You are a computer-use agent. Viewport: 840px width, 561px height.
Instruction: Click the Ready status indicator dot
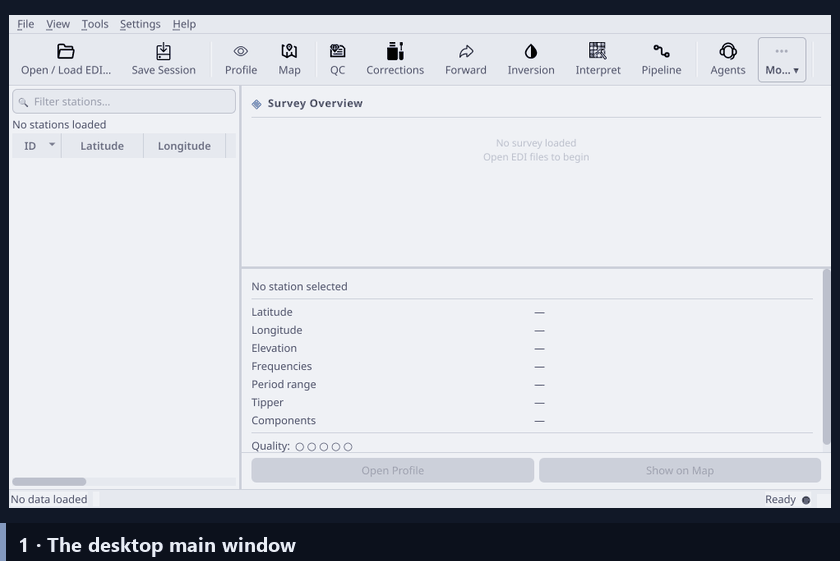[806, 500]
